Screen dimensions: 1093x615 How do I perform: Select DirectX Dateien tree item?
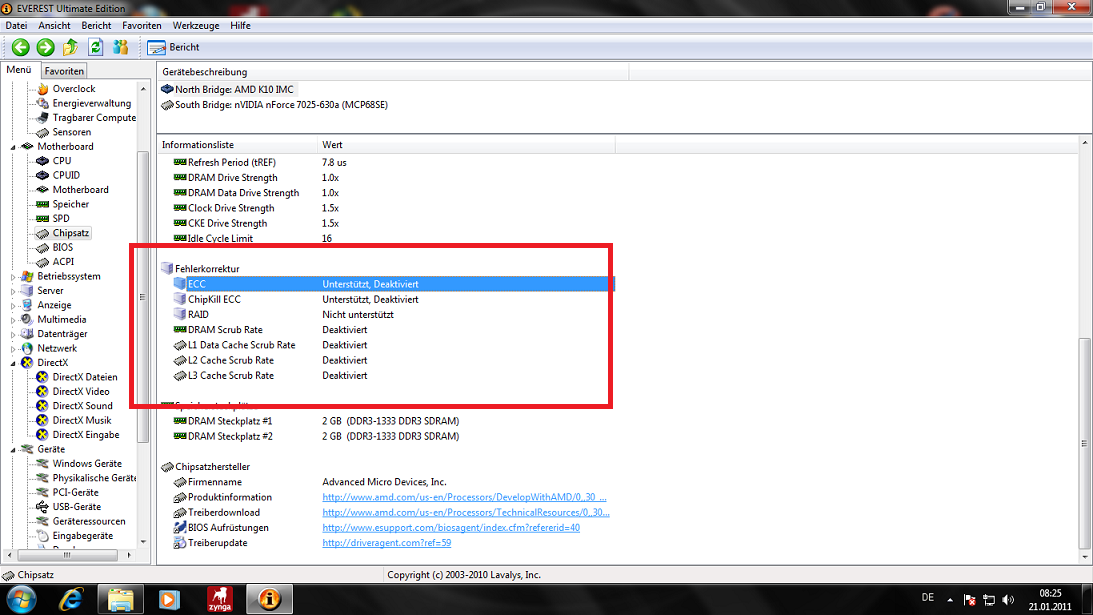(85, 377)
